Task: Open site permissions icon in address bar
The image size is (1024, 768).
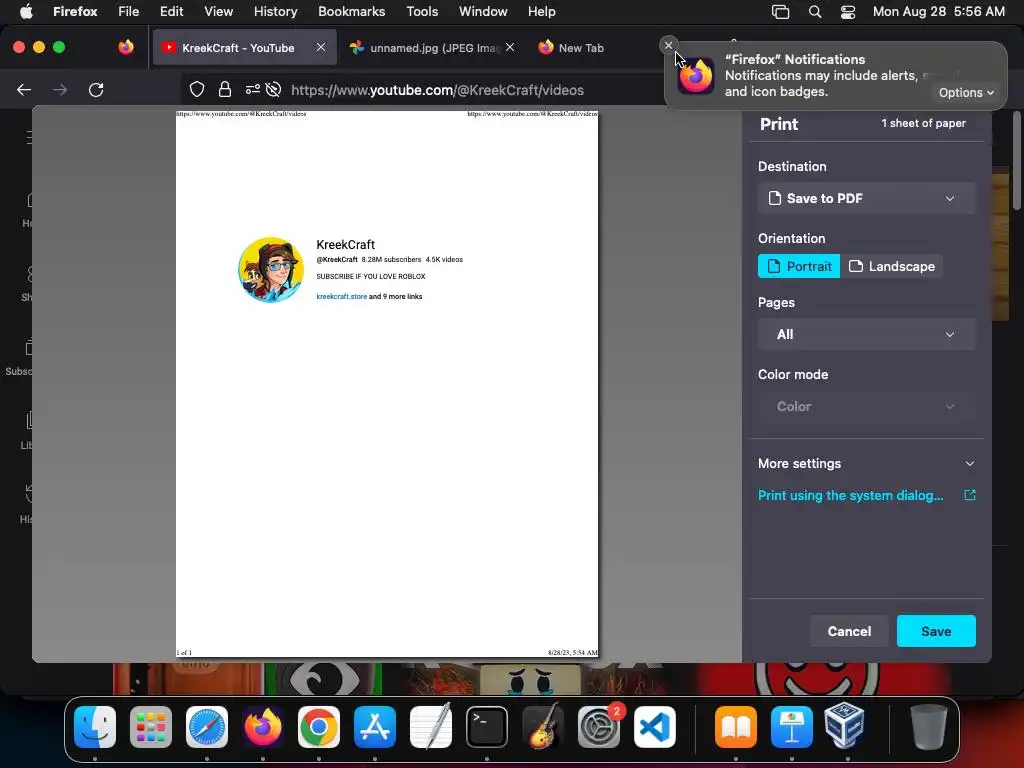Action: [x=253, y=89]
